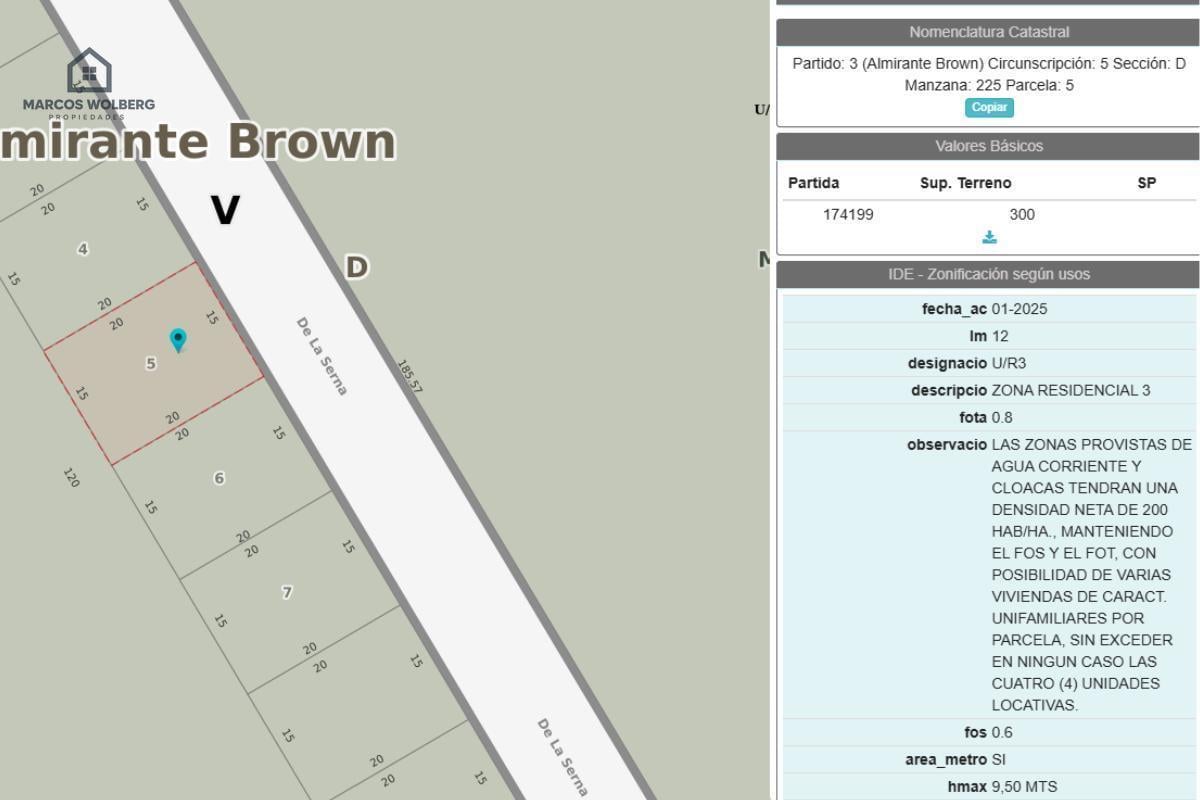Image resolution: width=1200 pixels, height=800 pixels.
Task: Copy the cadastral nomenclature with Copiar
Action: point(989,107)
